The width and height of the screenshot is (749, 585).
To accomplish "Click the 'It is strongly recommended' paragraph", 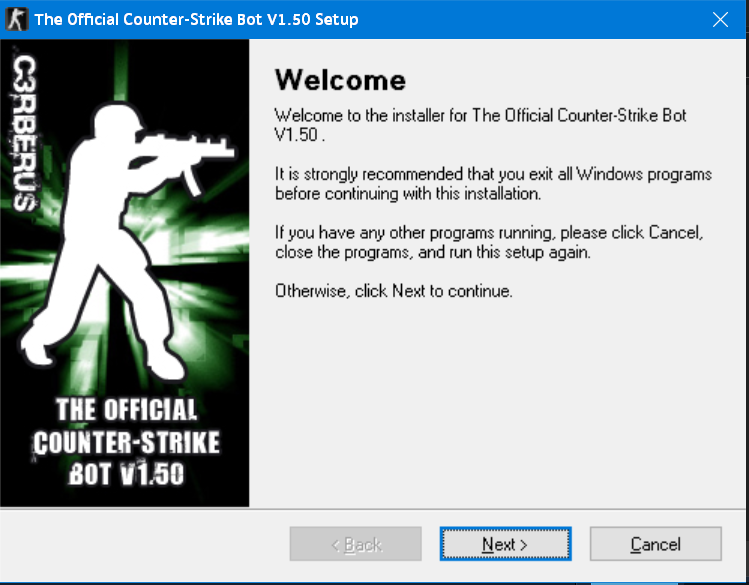I will 493,184.
